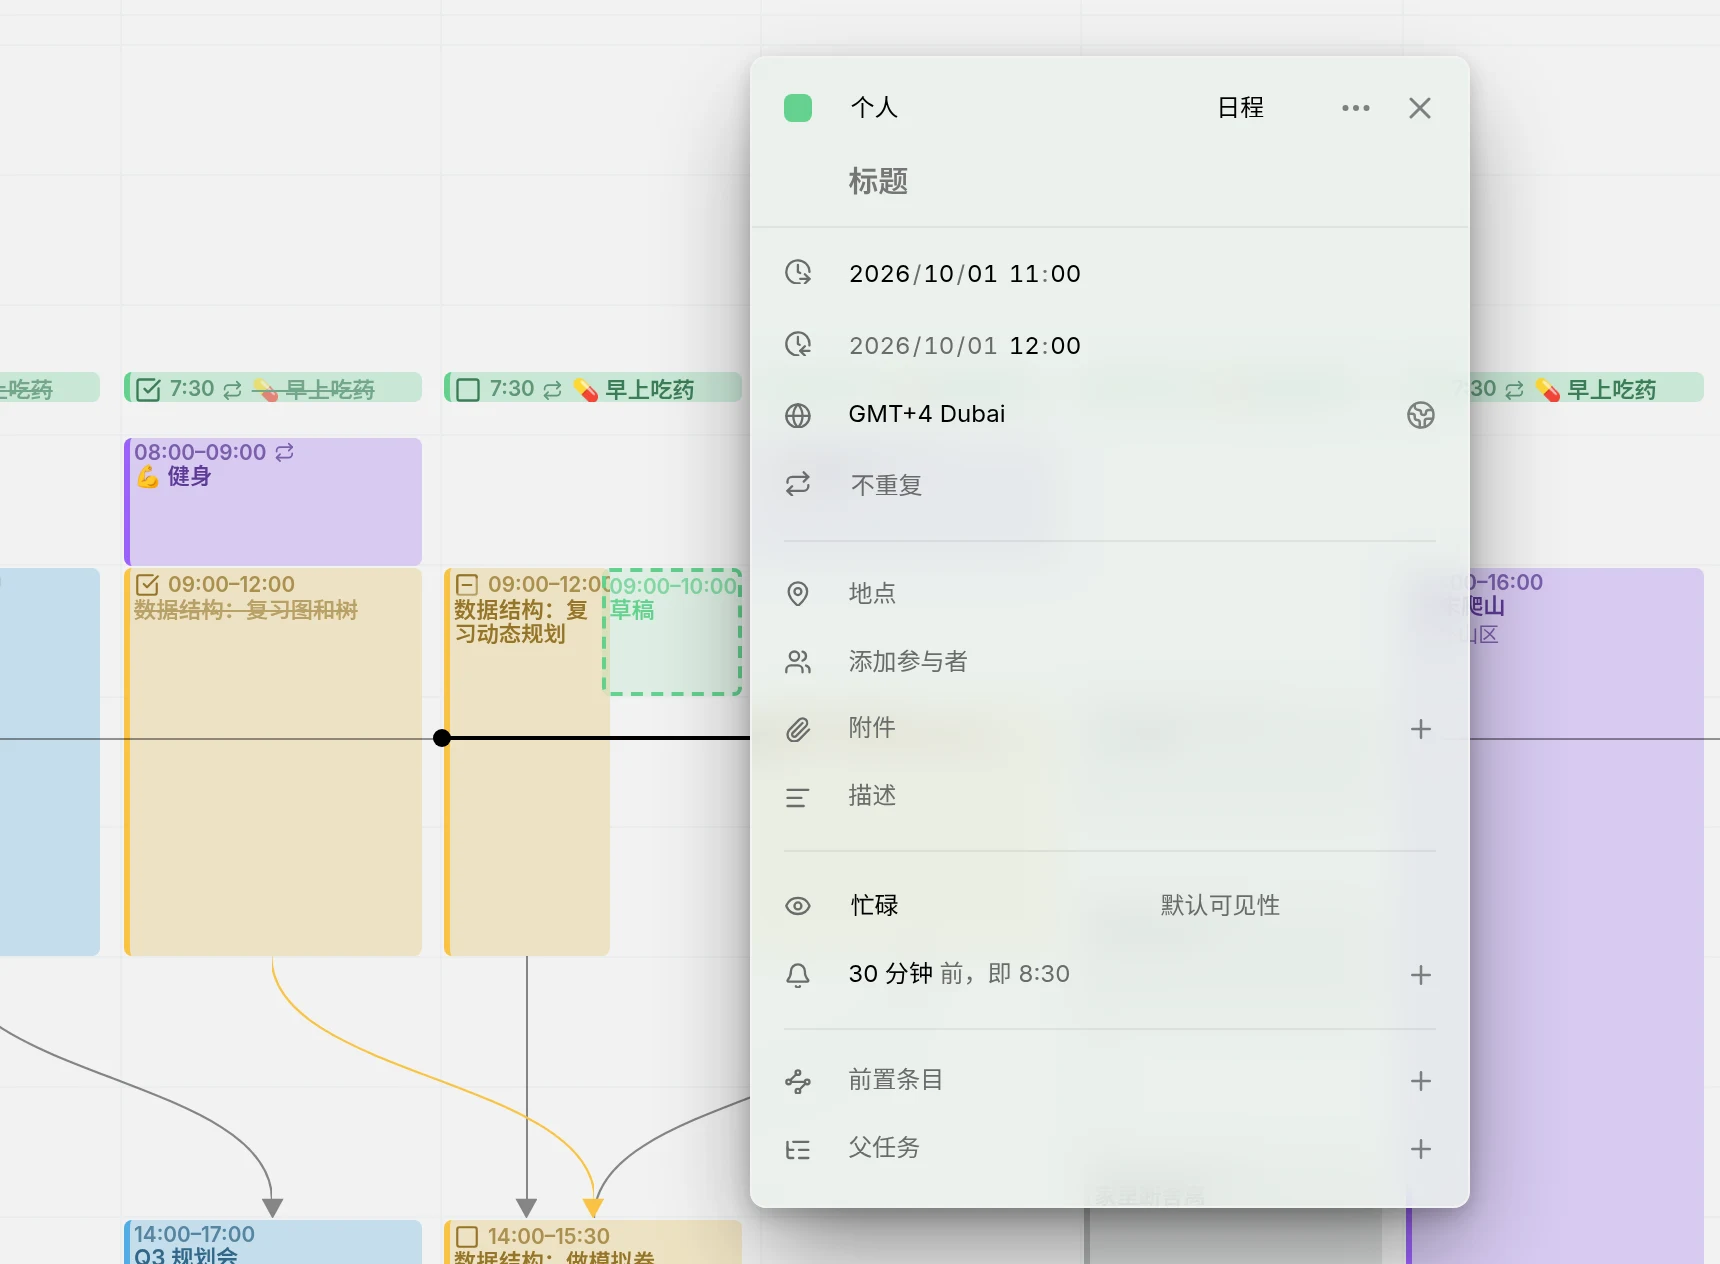Click 添加参与者 to add attendees
This screenshot has height=1264, width=1720.
pos(908,661)
